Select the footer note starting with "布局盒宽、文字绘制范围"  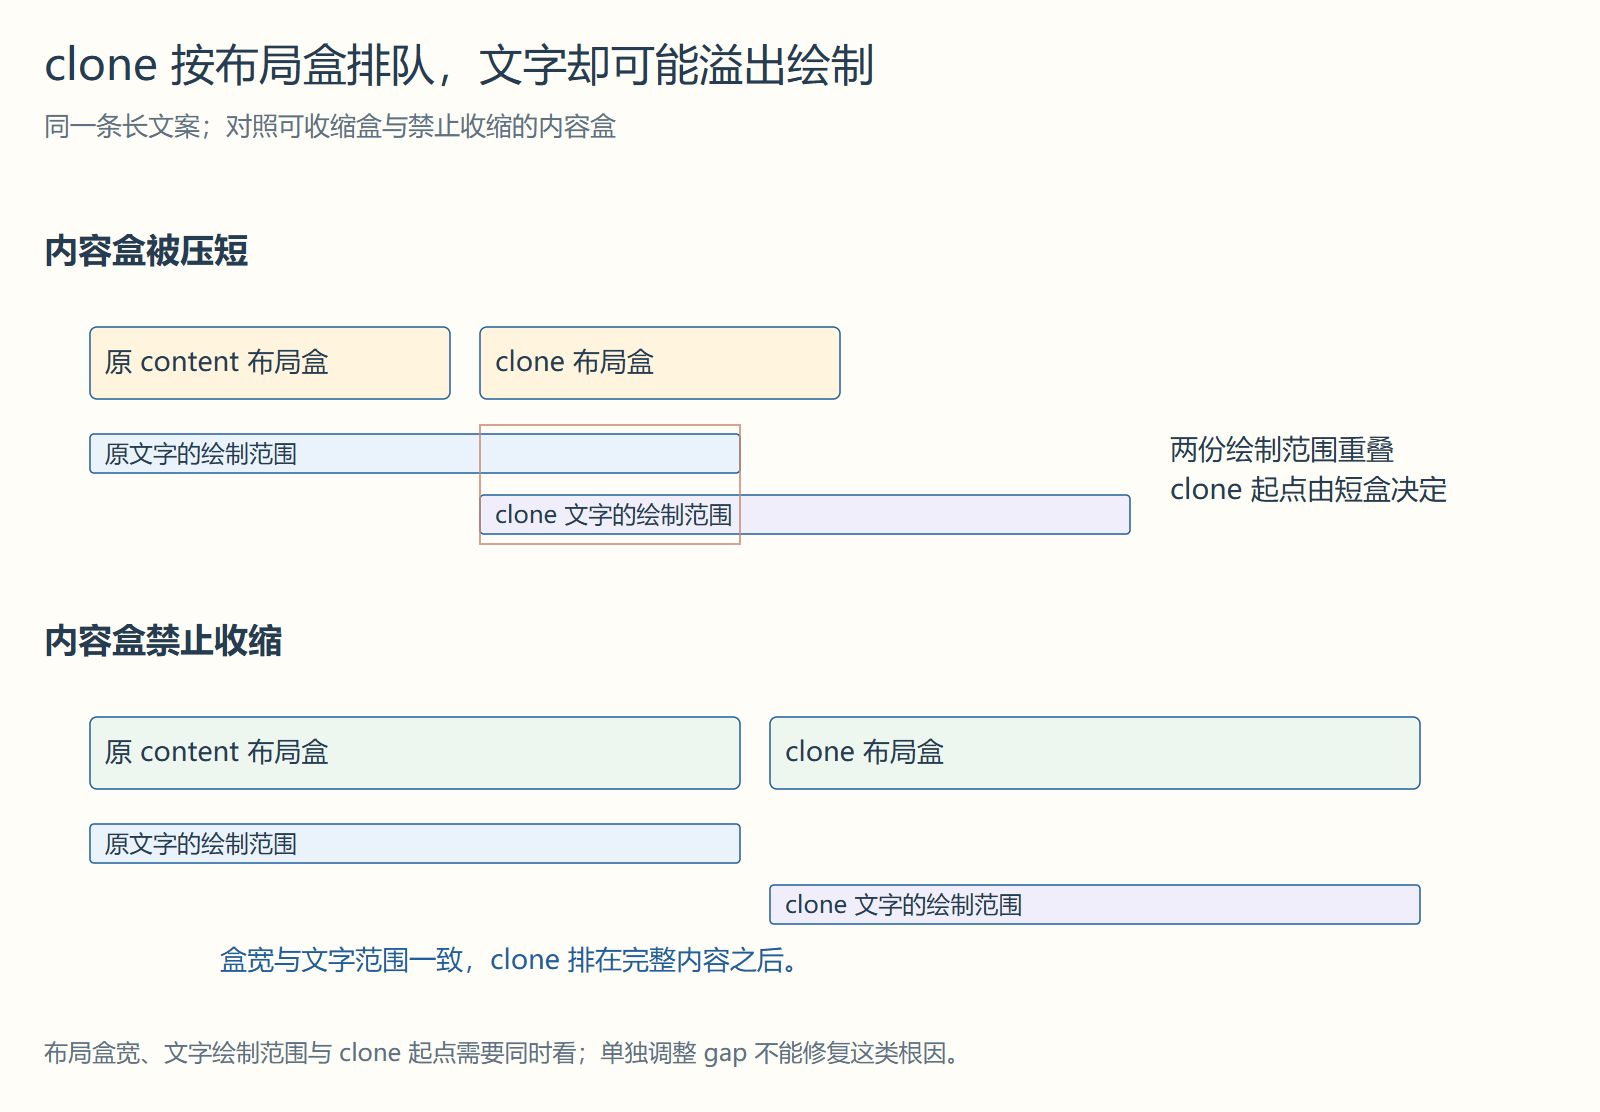point(502,1053)
